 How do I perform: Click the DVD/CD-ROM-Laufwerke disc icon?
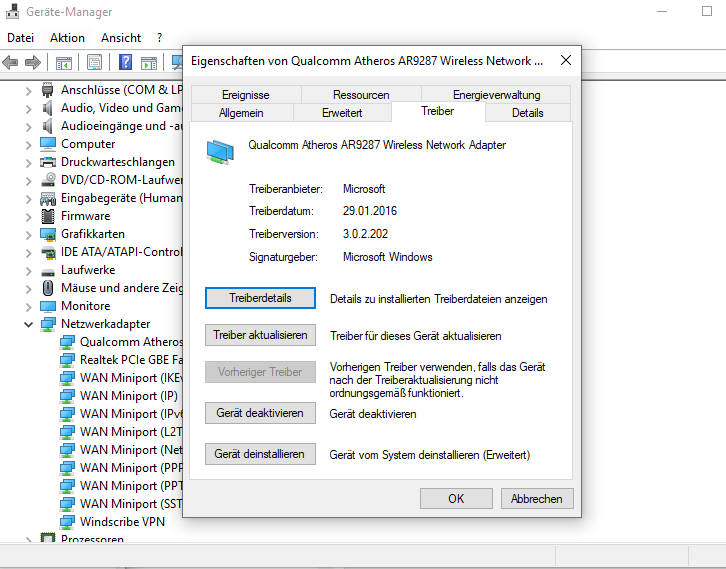click(48, 180)
